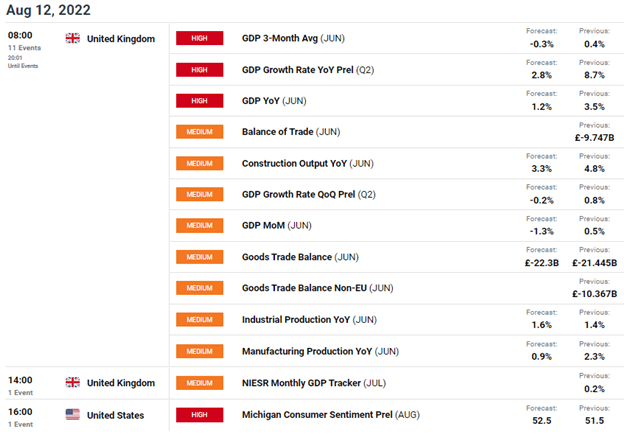The width and height of the screenshot is (624, 434).
Task: Click the United States flag icon
Action: click(73, 414)
